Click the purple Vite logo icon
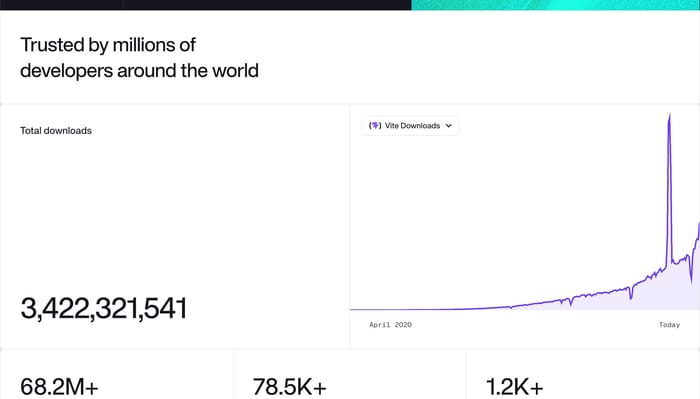Screen dimensions: 700x399 [x=375, y=125]
